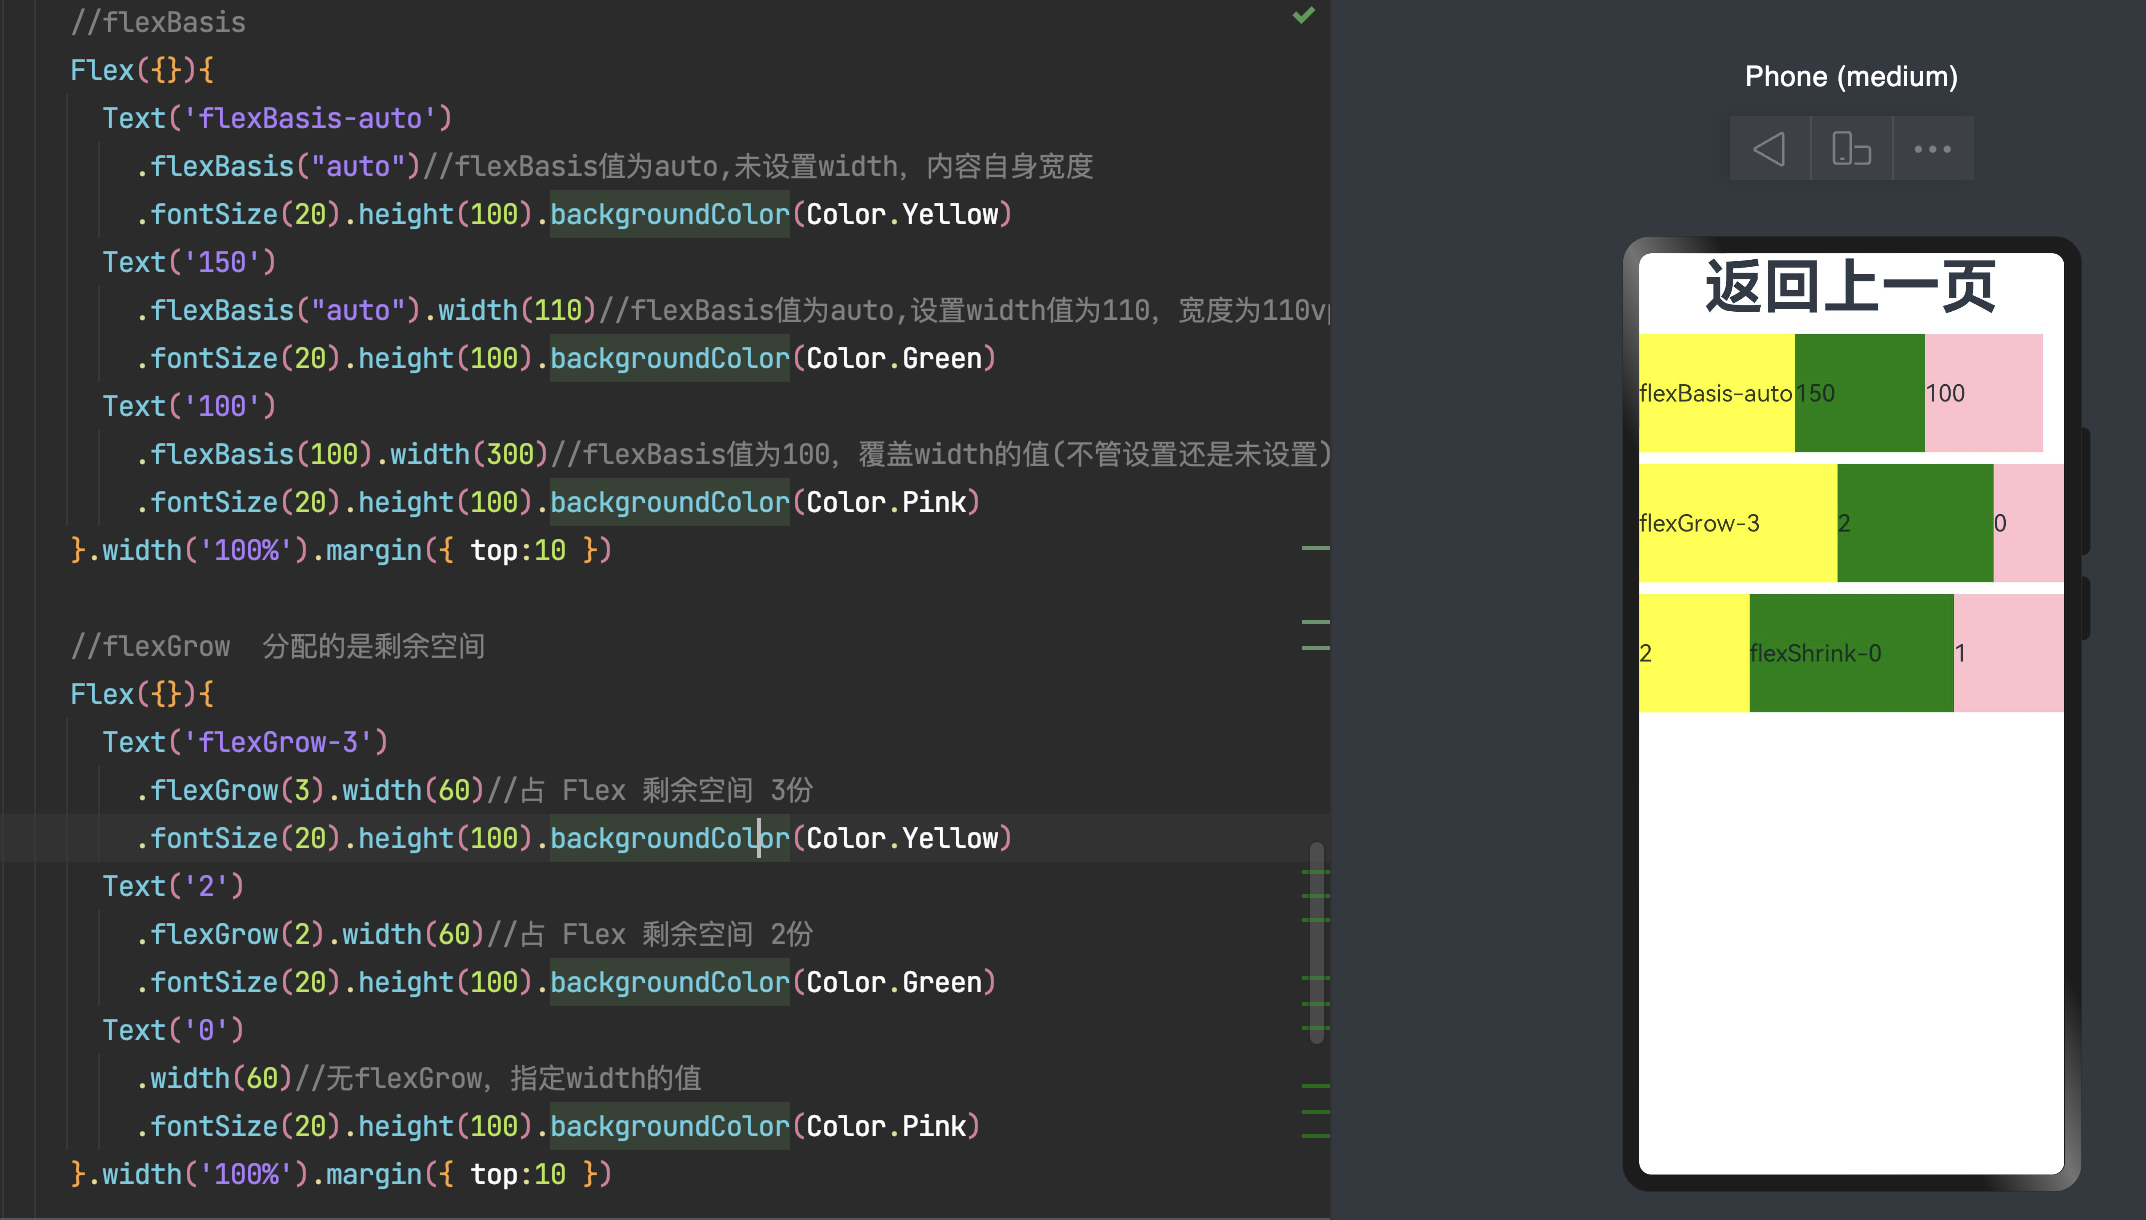Click the green flexShrink-0 block
Screen dimensions: 2146x1220
(1850, 653)
